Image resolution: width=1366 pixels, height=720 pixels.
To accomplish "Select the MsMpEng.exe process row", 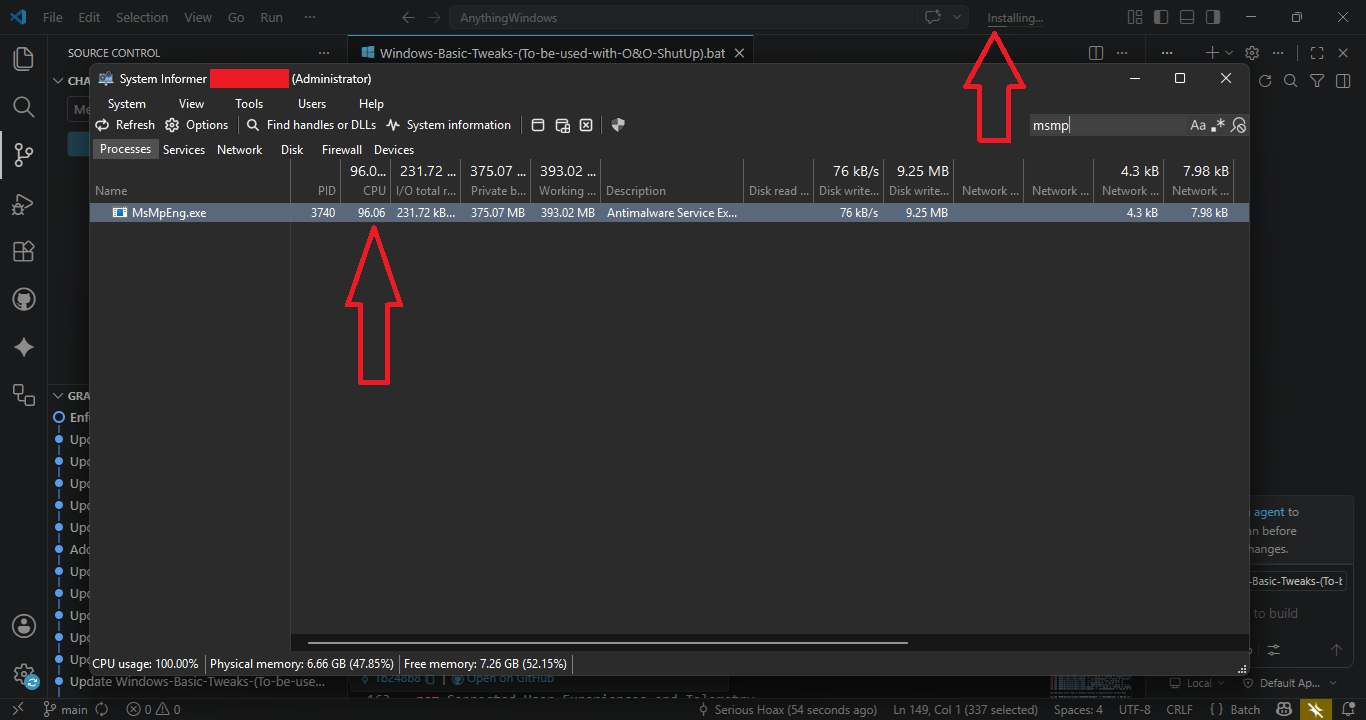I will click(x=669, y=213).
